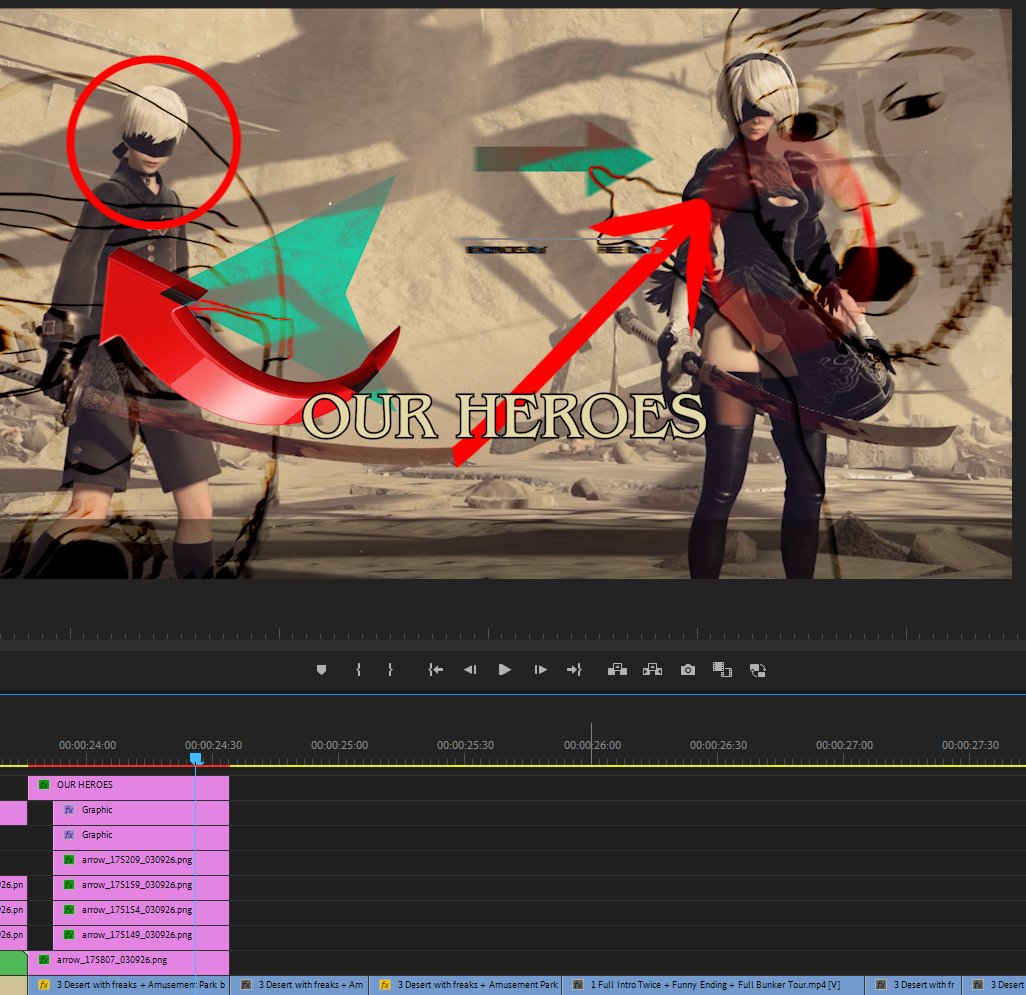The width and height of the screenshot is (1026, 995).
Task: Select the arrow_175149_030926.png clip
Action: [141, 937]
